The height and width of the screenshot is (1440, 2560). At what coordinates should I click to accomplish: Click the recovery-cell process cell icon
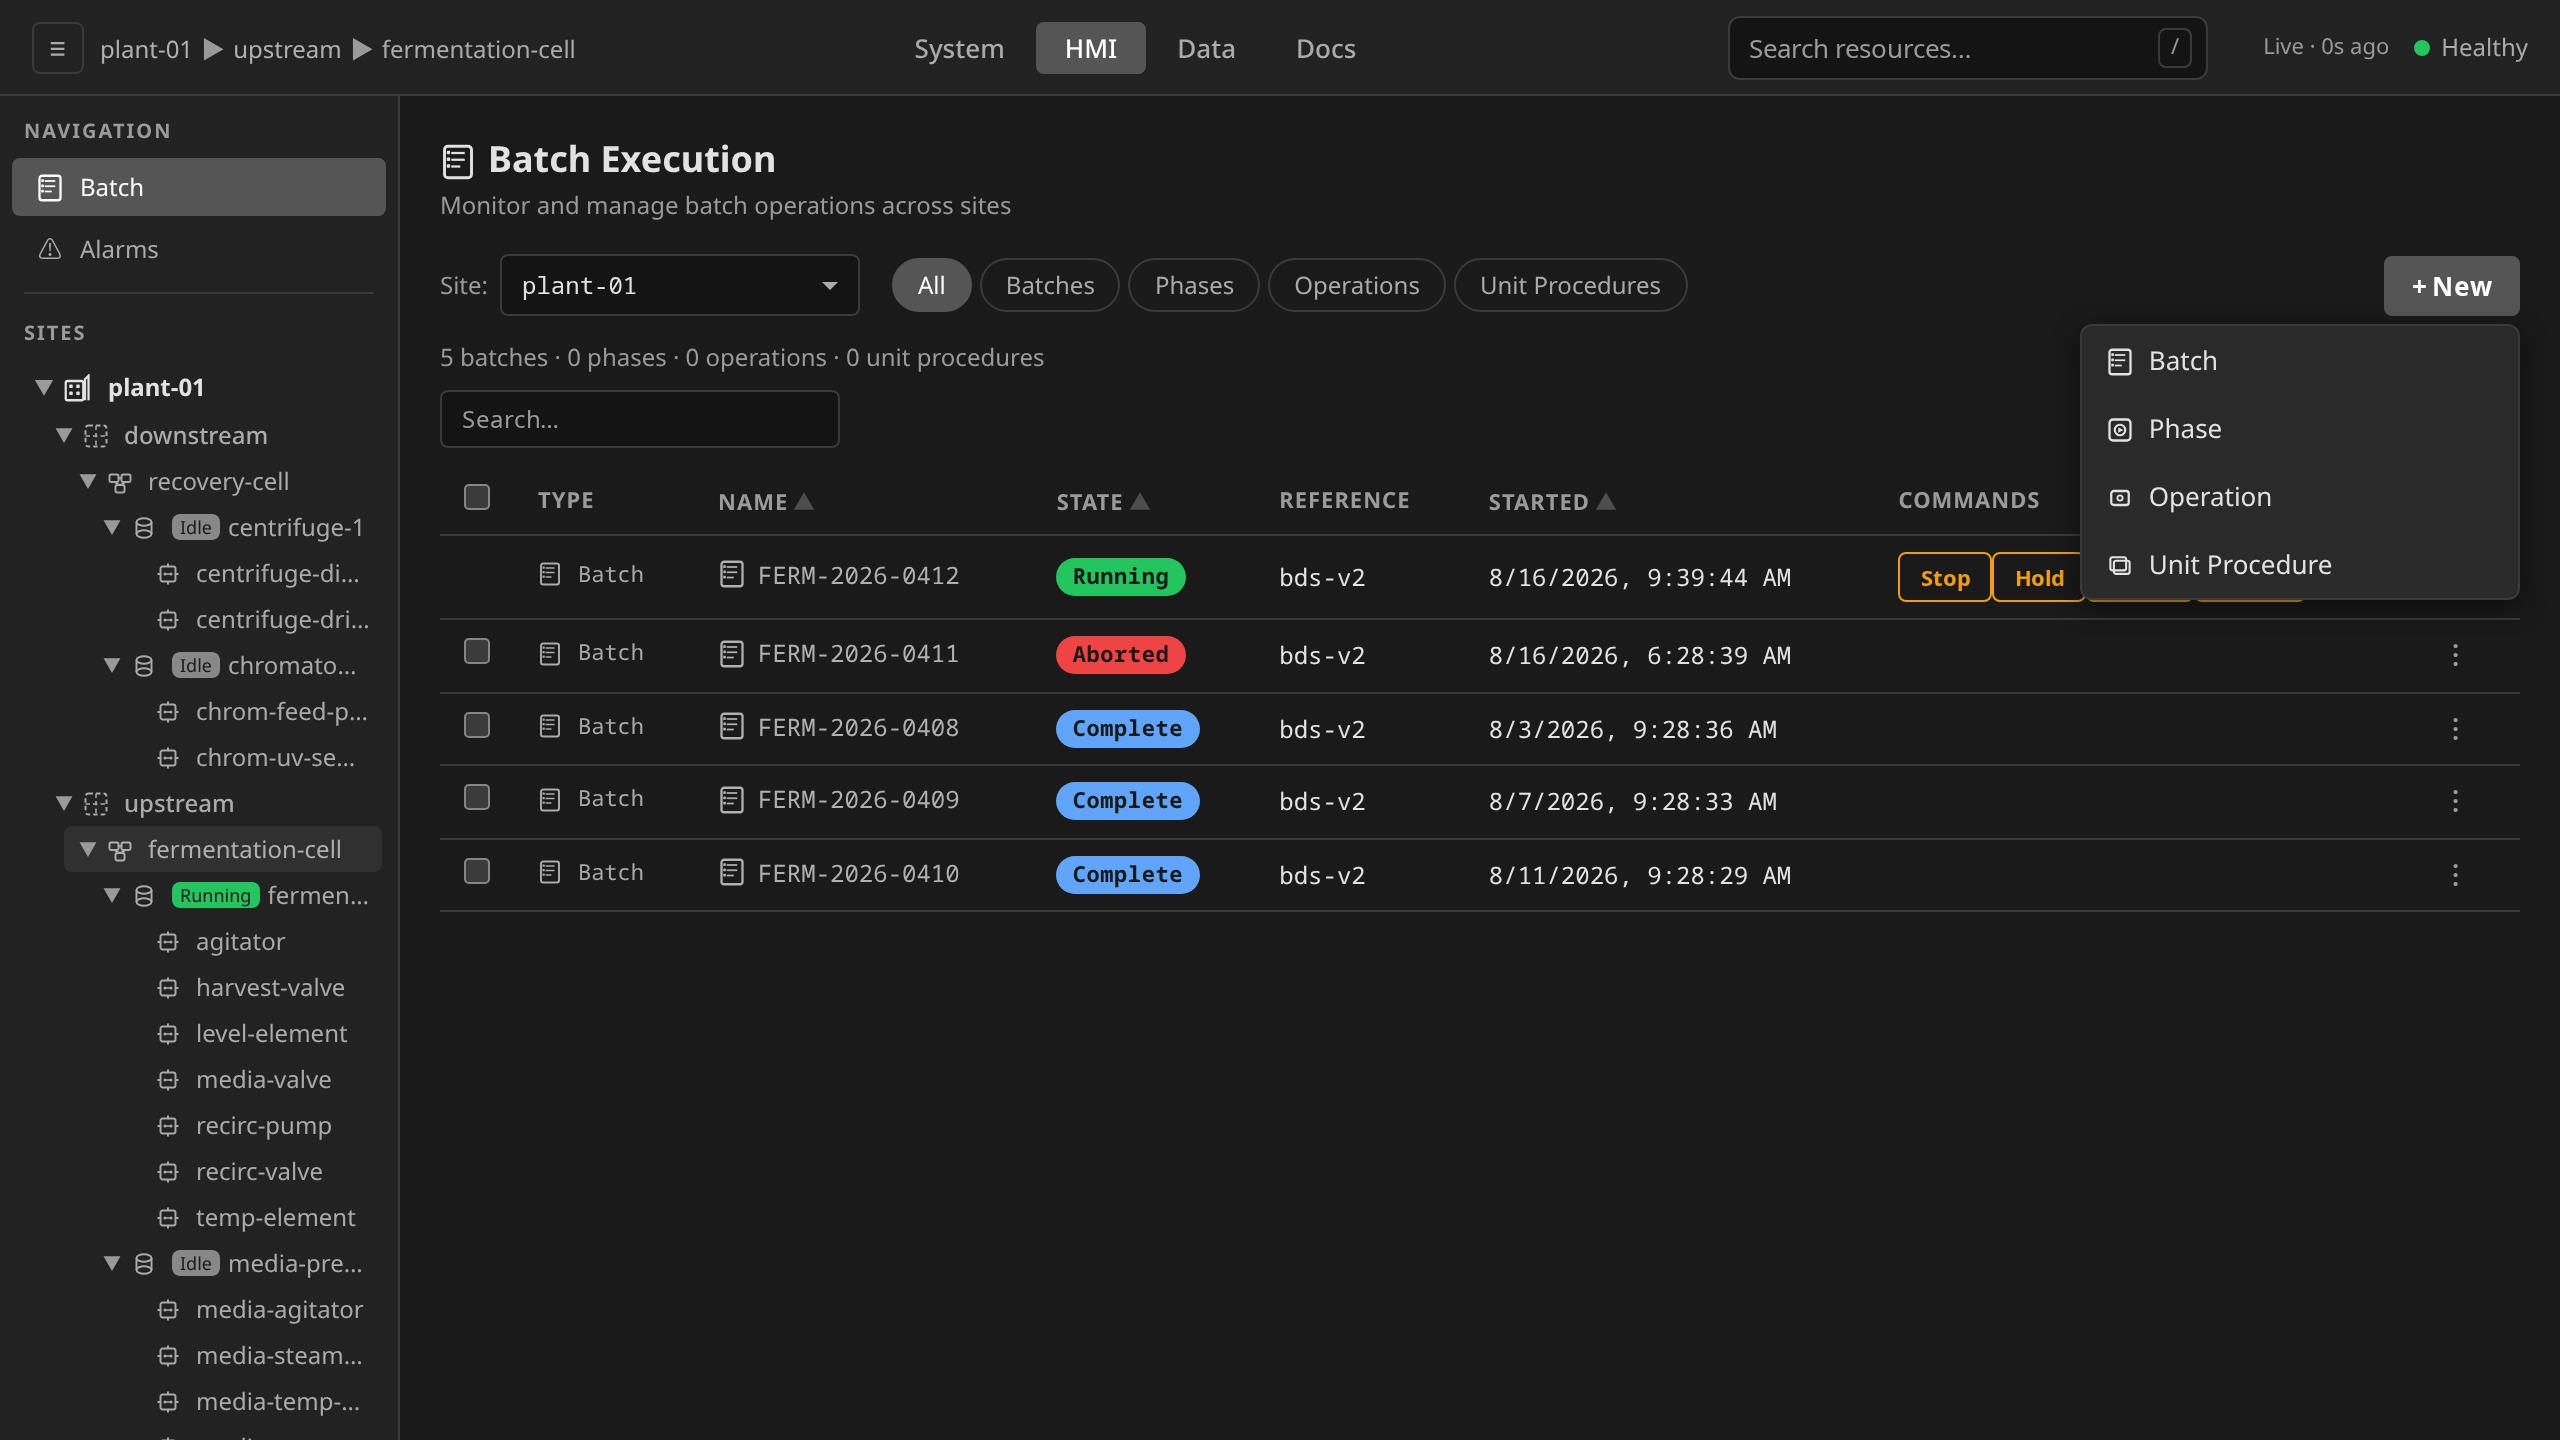(x=120, y=482)
